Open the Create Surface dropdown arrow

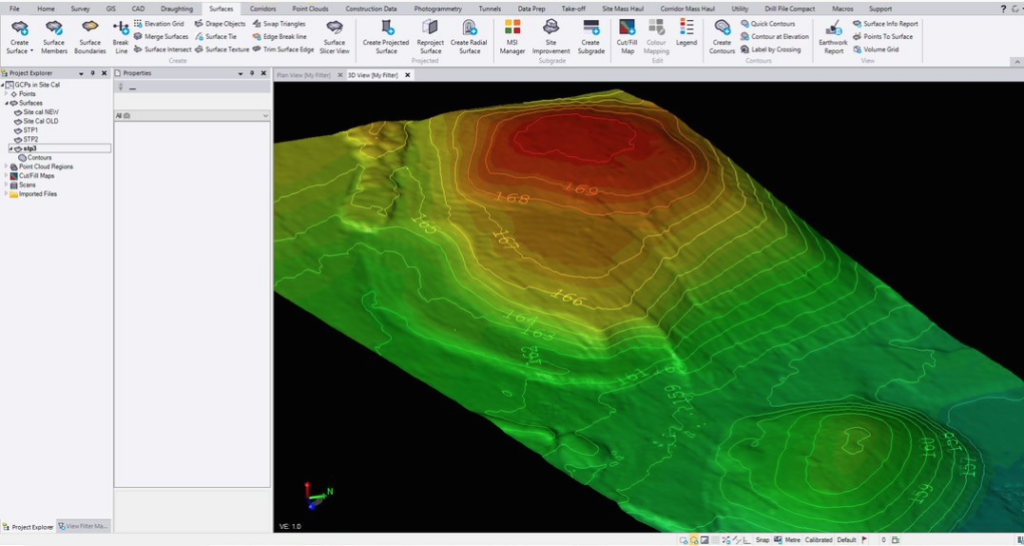(31, 51)
